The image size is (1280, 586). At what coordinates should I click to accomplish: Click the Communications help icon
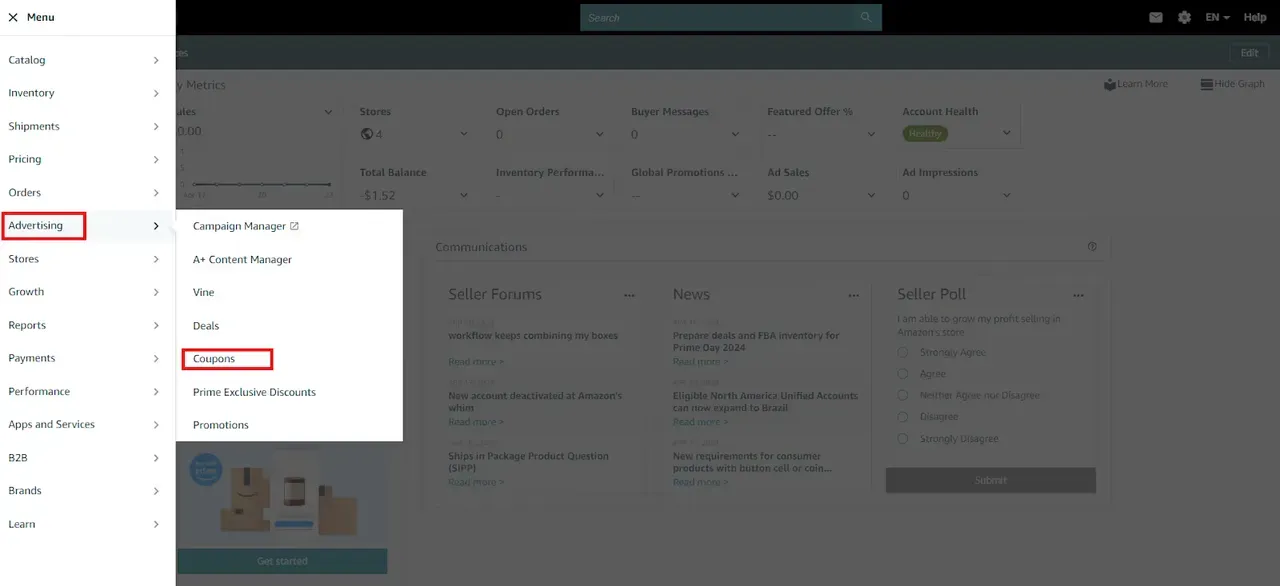1092,247
